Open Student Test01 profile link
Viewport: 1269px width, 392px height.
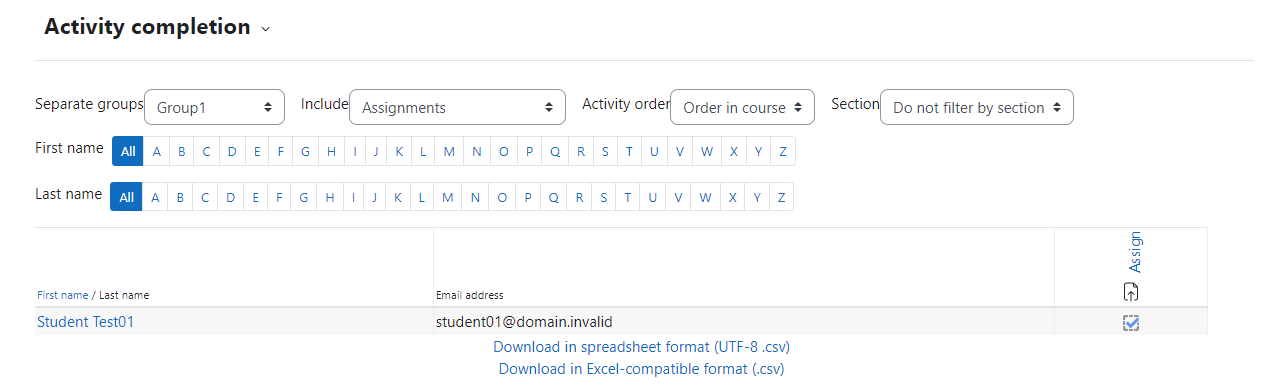point(85,322)
